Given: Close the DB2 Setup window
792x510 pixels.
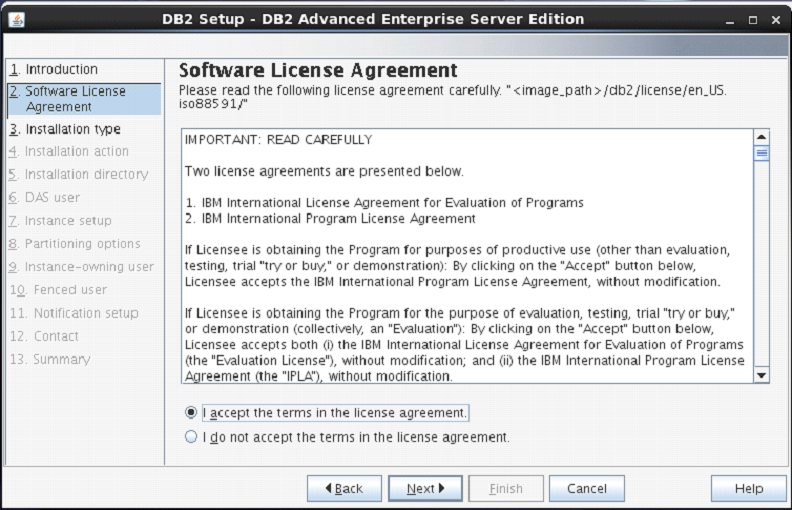Looking at the screenshot, I should click(775, 19).
